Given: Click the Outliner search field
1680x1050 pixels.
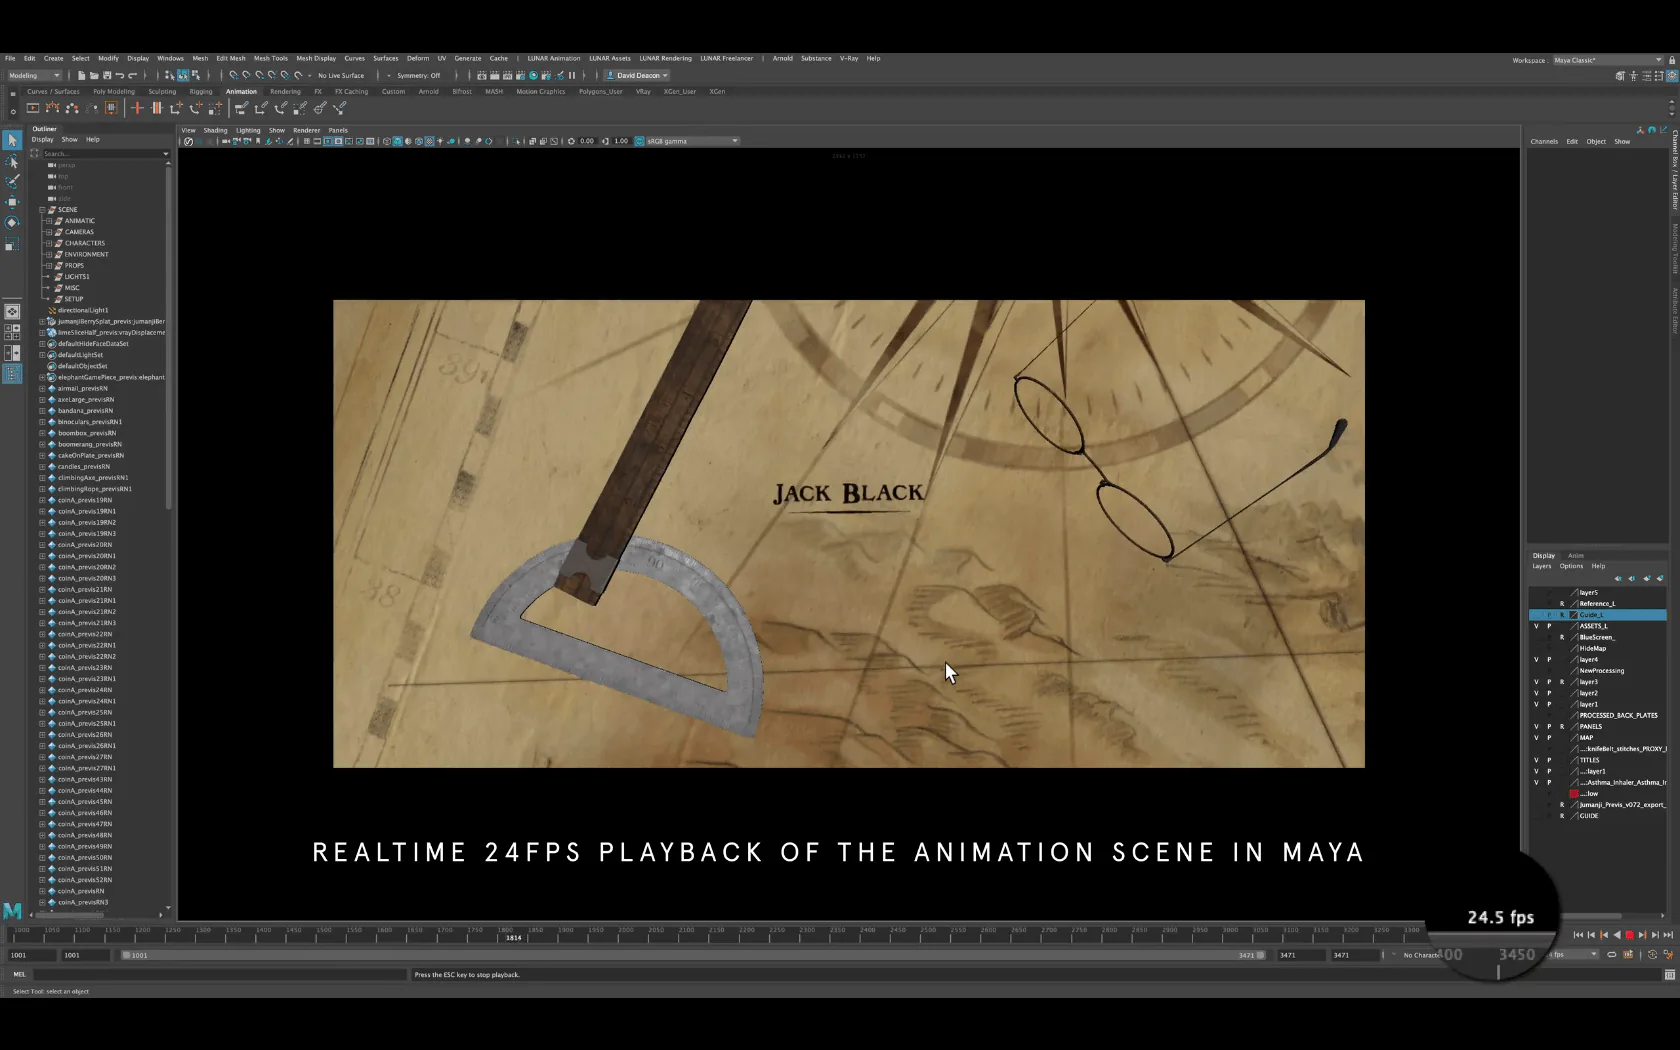Looking at the screenshot, I should coord(102,153).
